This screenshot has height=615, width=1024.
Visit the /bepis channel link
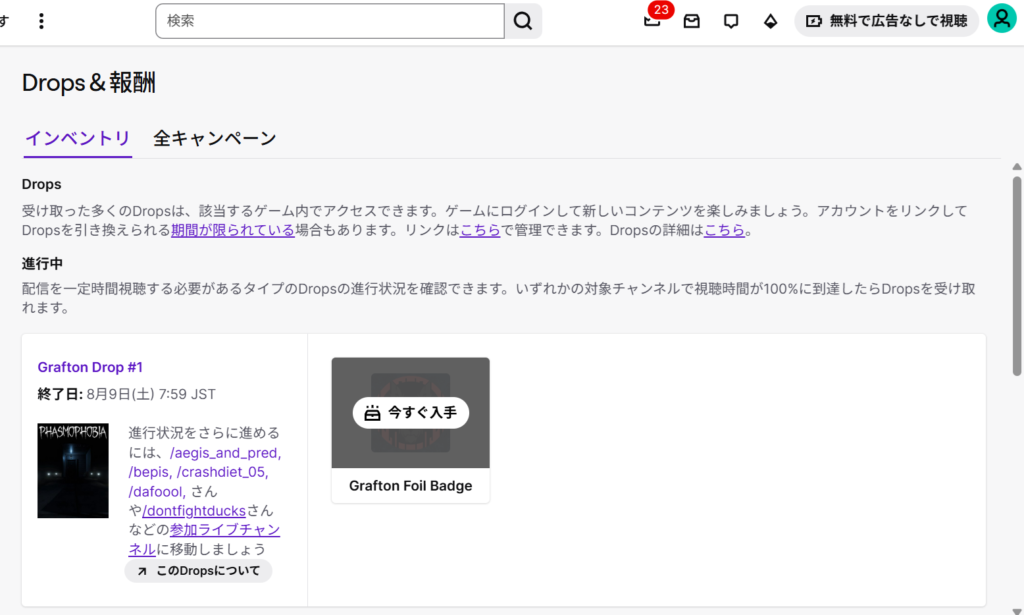click(150, 471)
